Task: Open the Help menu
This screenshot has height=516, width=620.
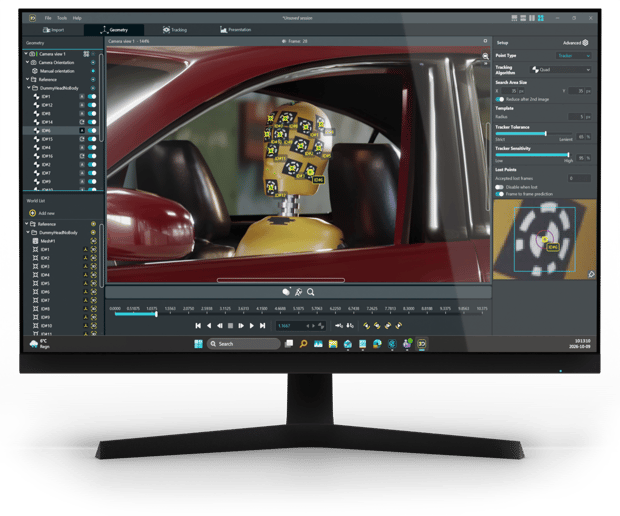Action: click(77, 18)
